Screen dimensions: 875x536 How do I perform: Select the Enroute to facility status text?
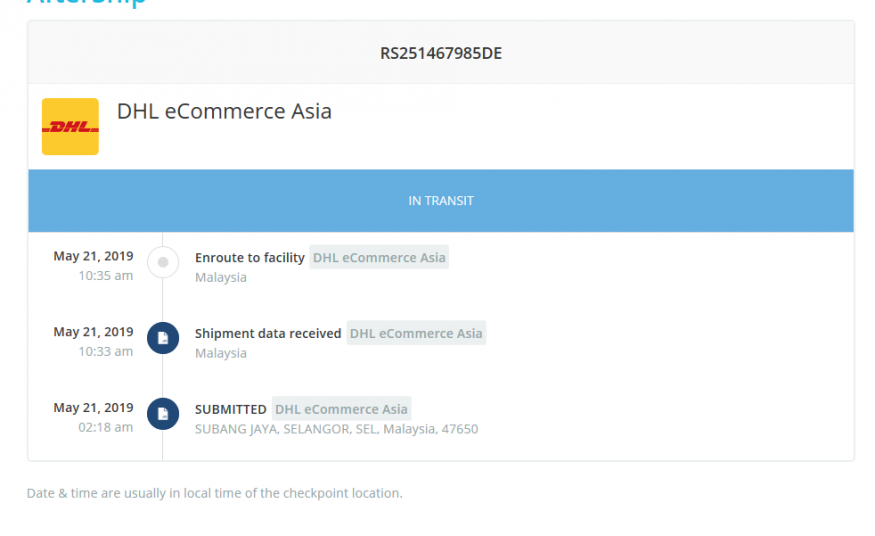tap(249, 258)
